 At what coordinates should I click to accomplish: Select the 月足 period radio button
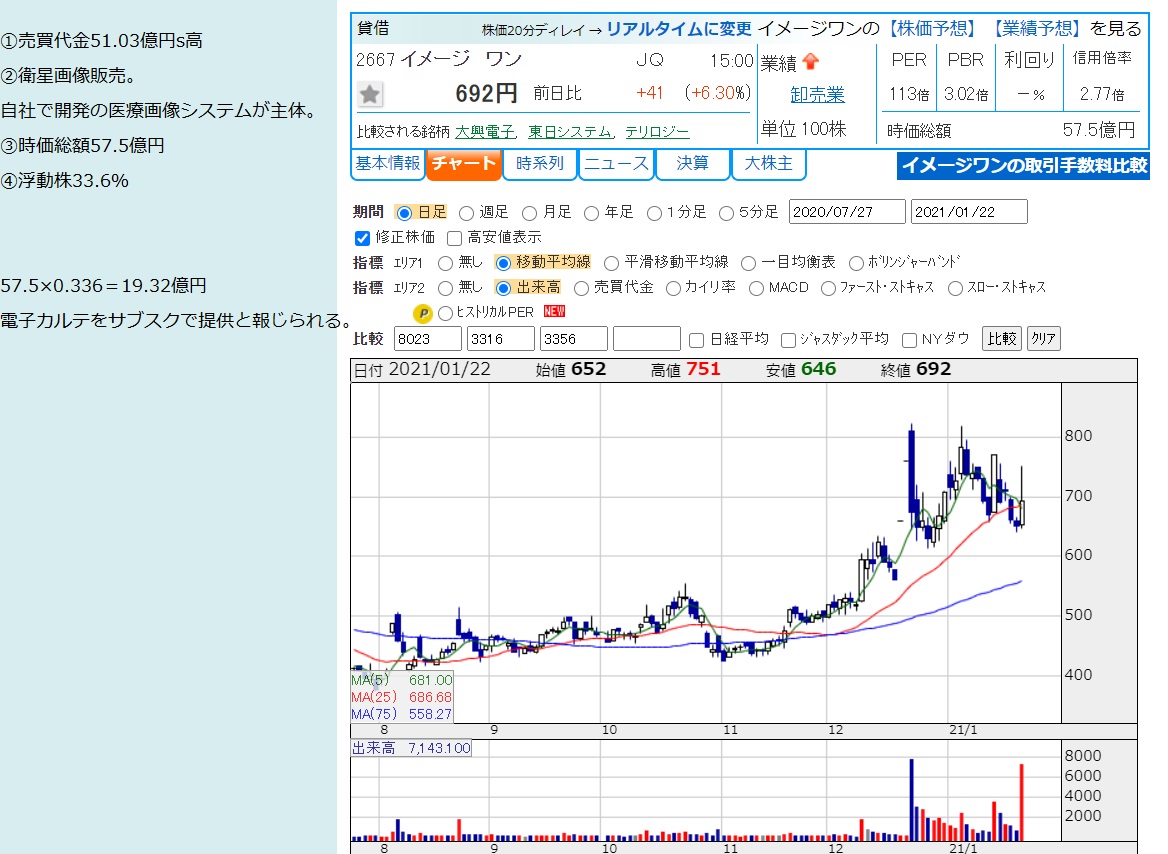[529, 213]
